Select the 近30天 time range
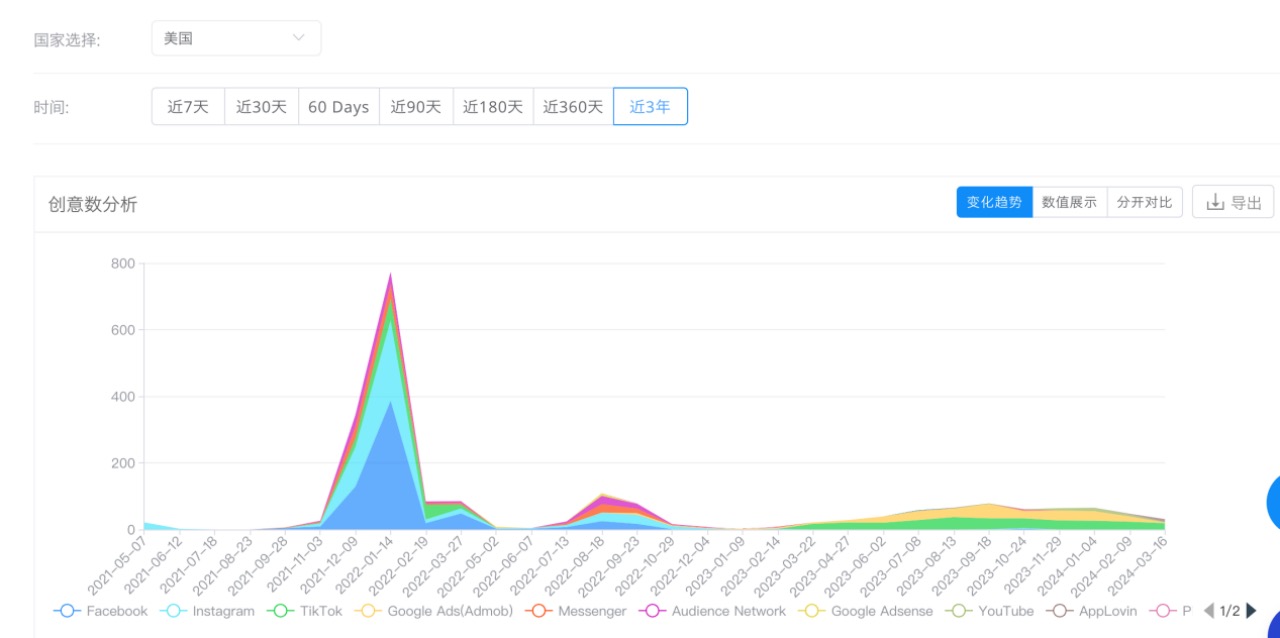Image resolution: width=1280 pixels, height=638 pixels. pyautogui.click(x=261, y=107)
